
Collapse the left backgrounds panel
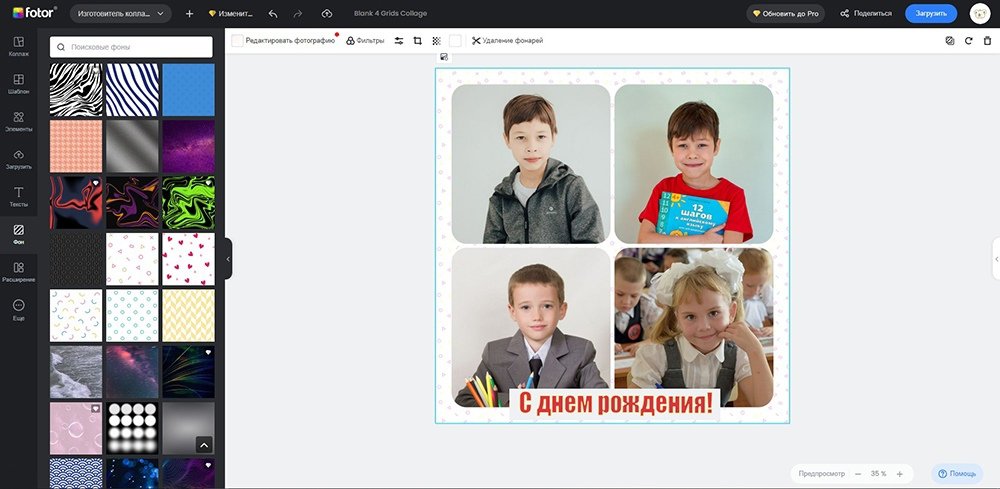[228, 259]
